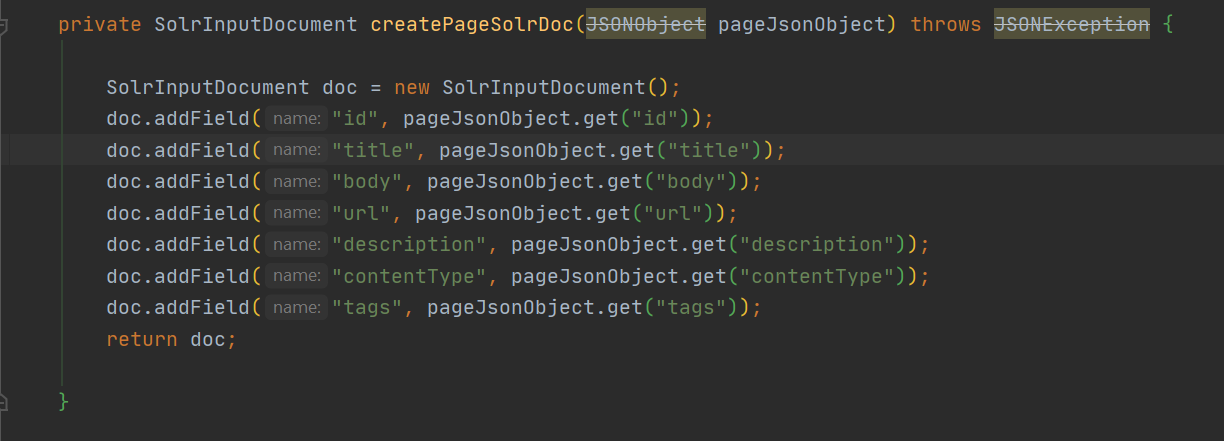Click name: hint on the "id" line
1224x441 pixels.
297,119
